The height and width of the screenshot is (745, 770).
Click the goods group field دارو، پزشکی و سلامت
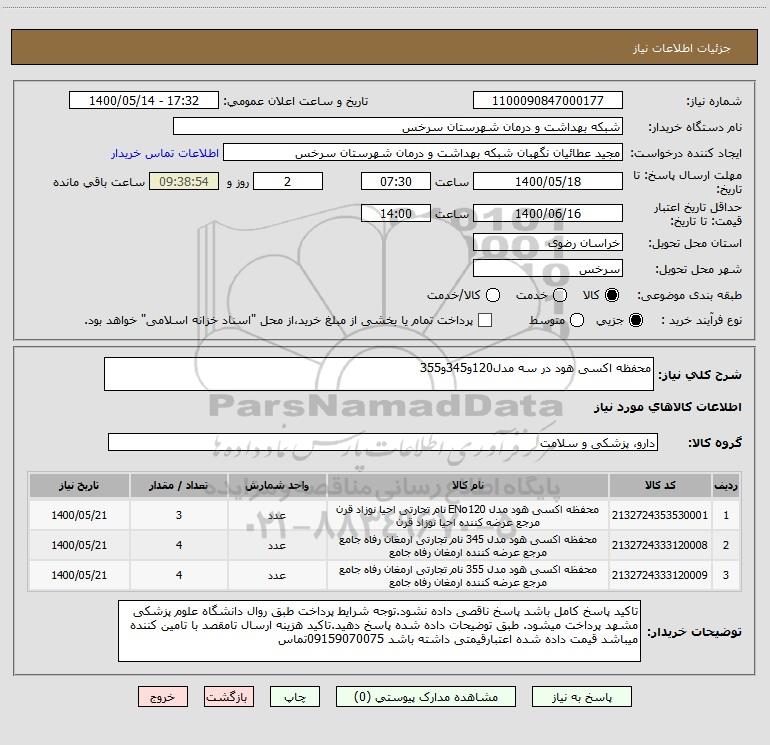383,442
